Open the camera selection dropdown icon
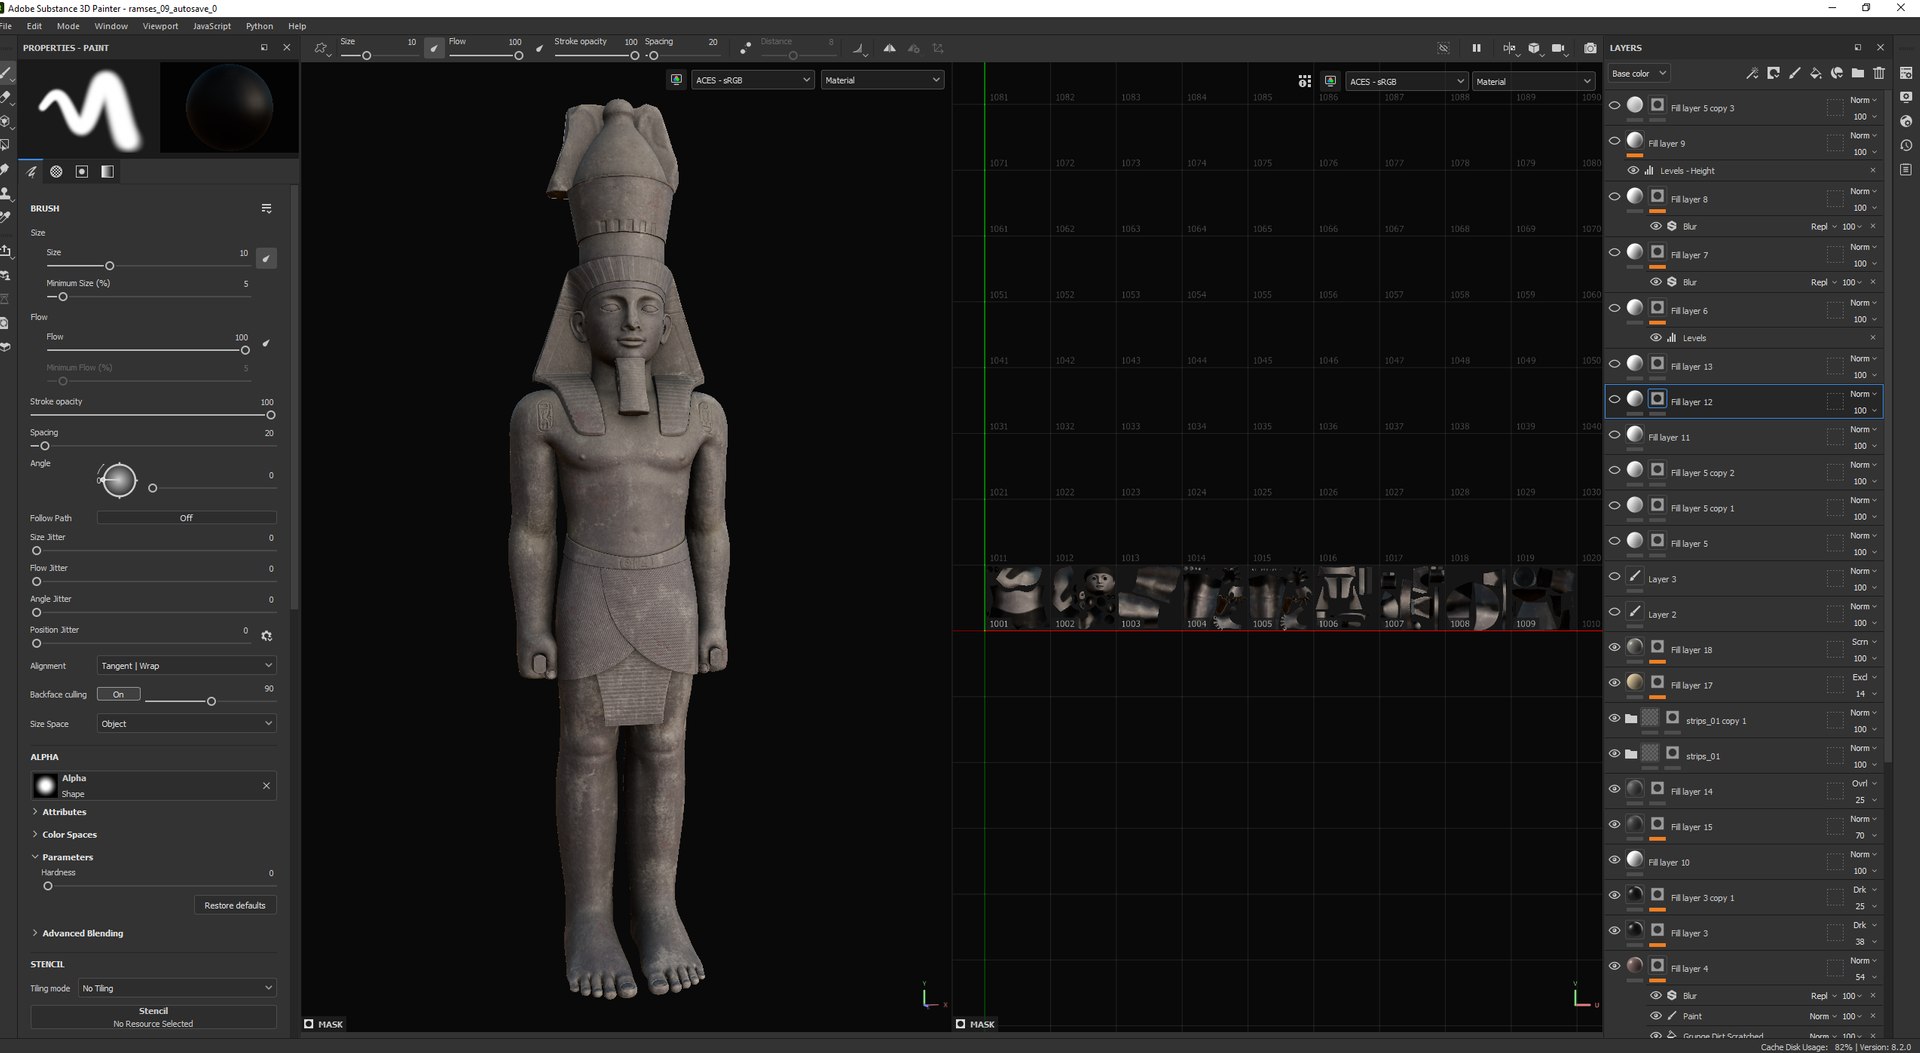 pos(1558,48)
